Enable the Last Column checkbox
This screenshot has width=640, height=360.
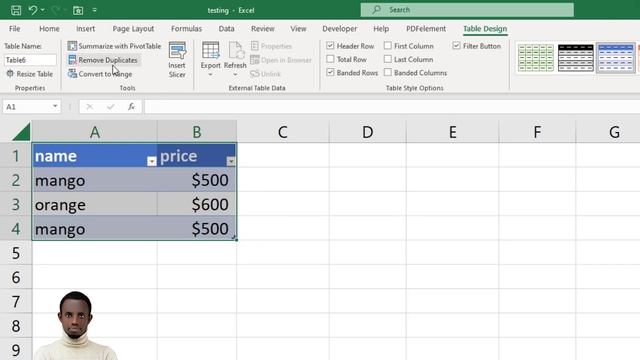pos(388,59)
